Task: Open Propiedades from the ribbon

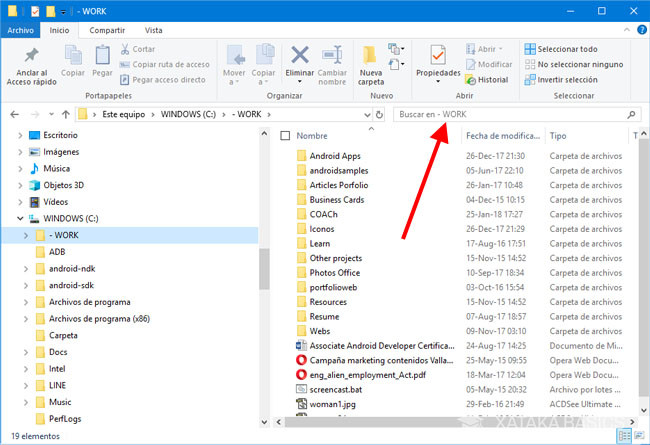Action: (438, 60)
